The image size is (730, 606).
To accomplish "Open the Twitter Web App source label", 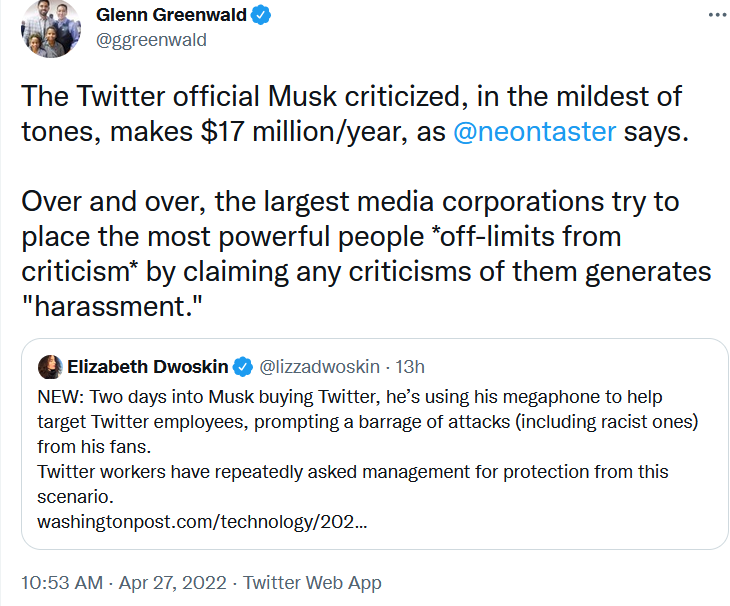I will 312,582.
